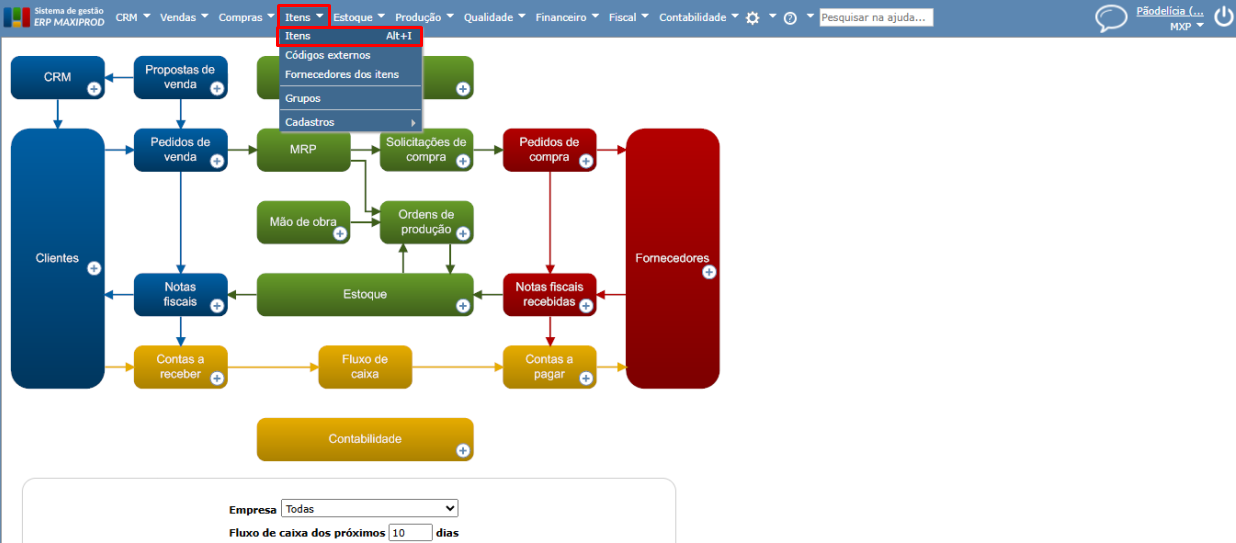Screen dimensions: 1236x543
Task: Open the yellow Contabilidade box
Action: [x=365, y=439]
